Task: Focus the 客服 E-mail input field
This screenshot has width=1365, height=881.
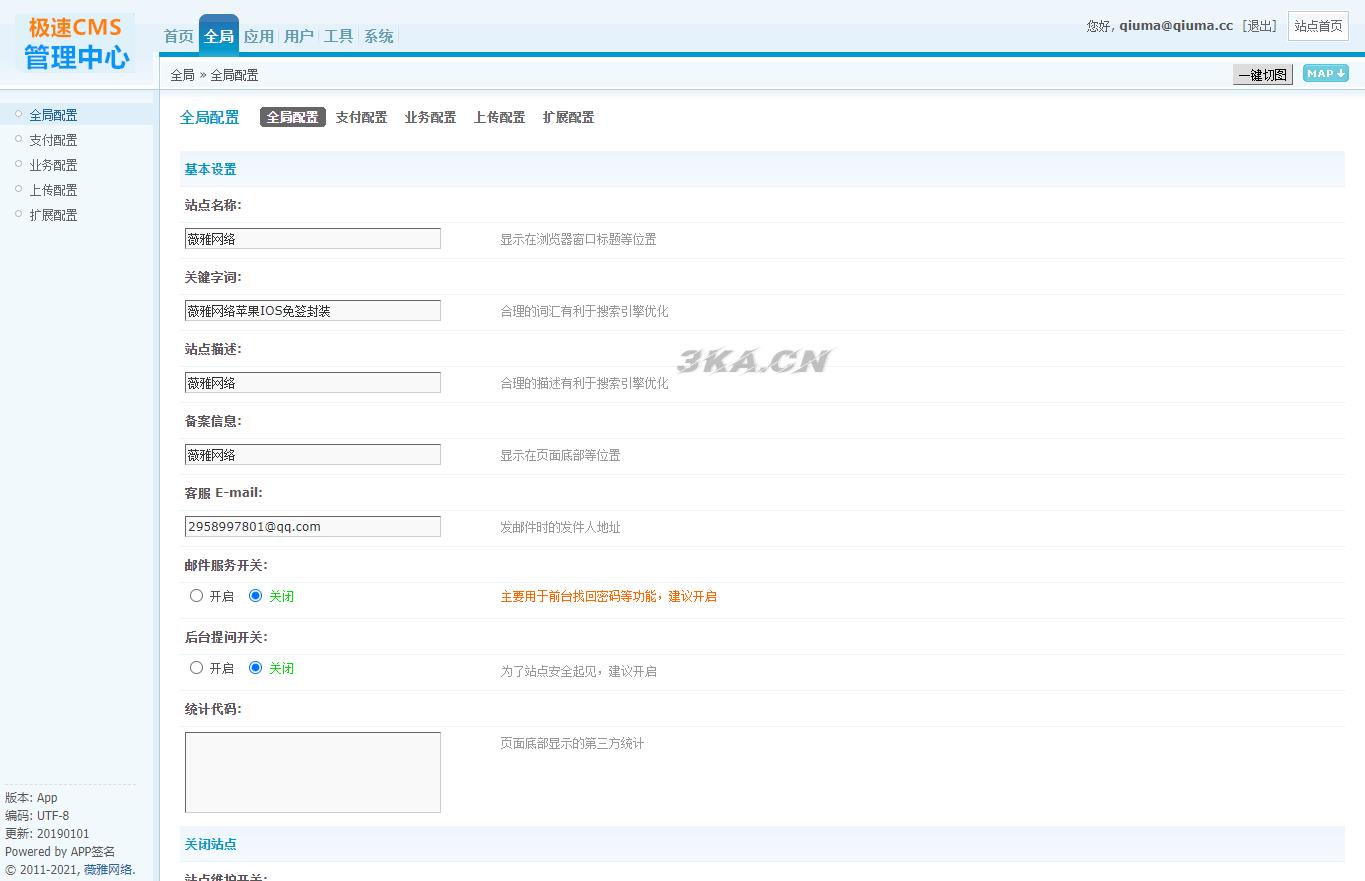Action: (313, 527)
